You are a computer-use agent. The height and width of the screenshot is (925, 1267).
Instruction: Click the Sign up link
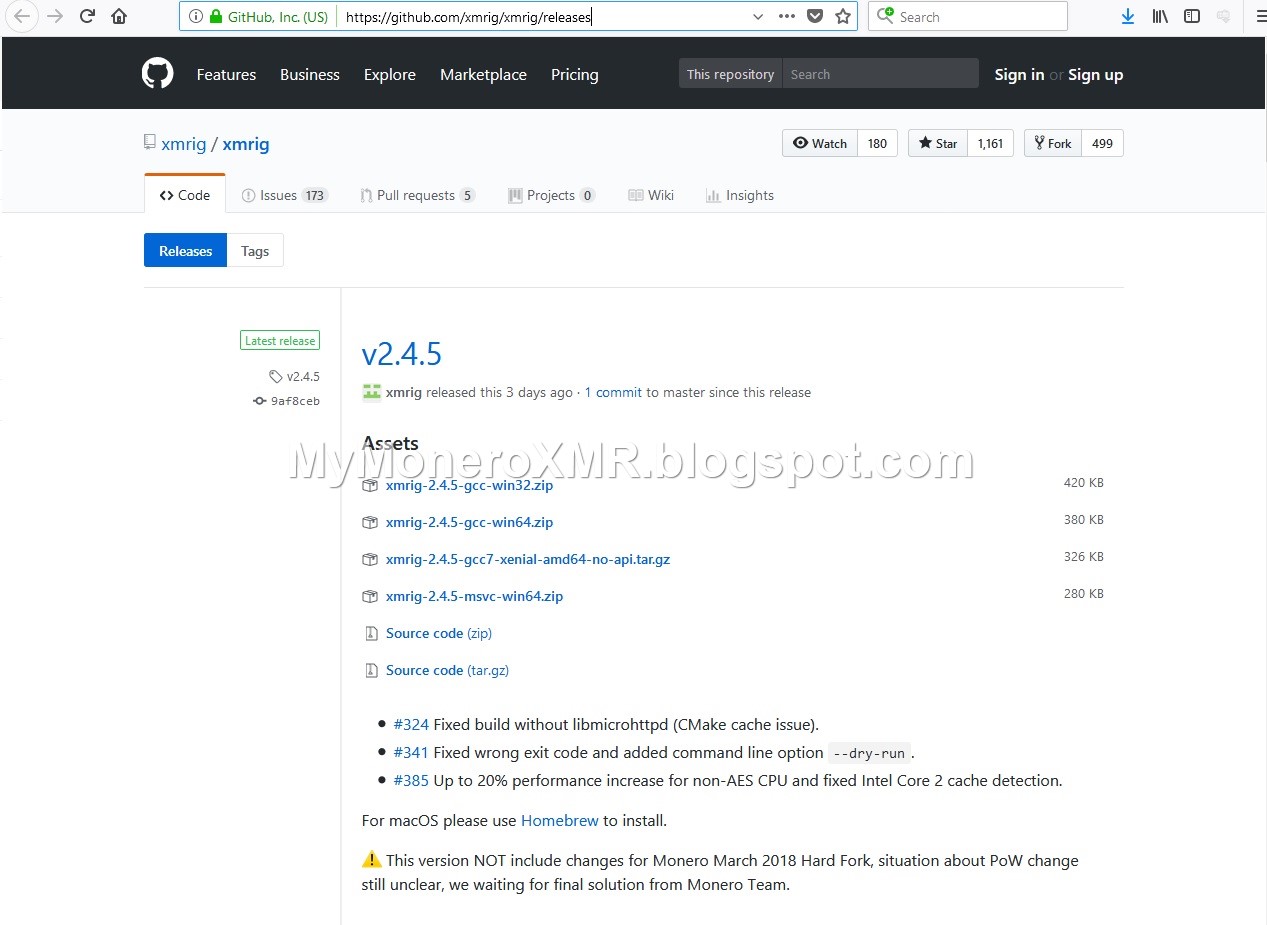pyautogui.click(x=1095, y=74)
